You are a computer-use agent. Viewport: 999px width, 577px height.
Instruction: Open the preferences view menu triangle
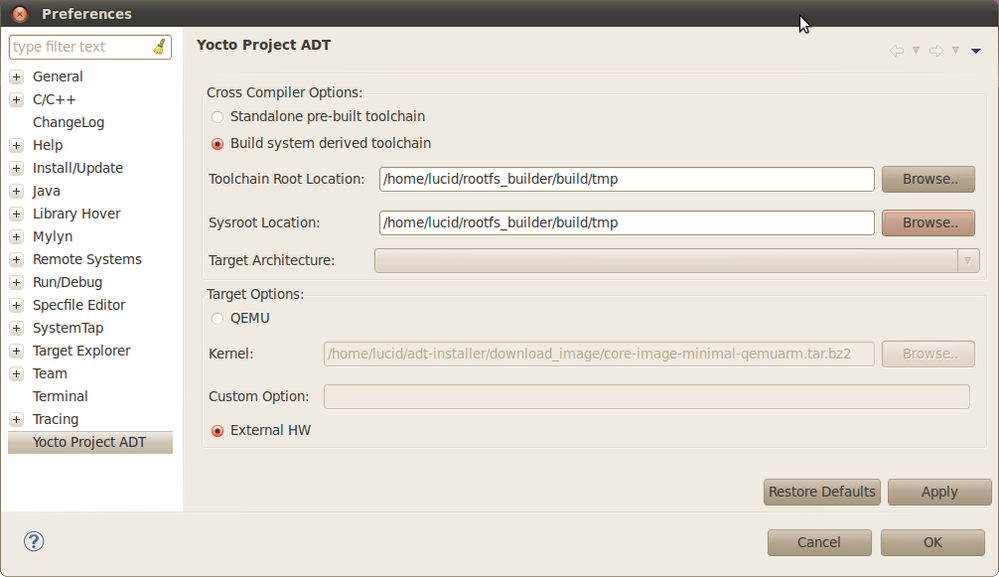pyautogui.click(x=976, y=51)
